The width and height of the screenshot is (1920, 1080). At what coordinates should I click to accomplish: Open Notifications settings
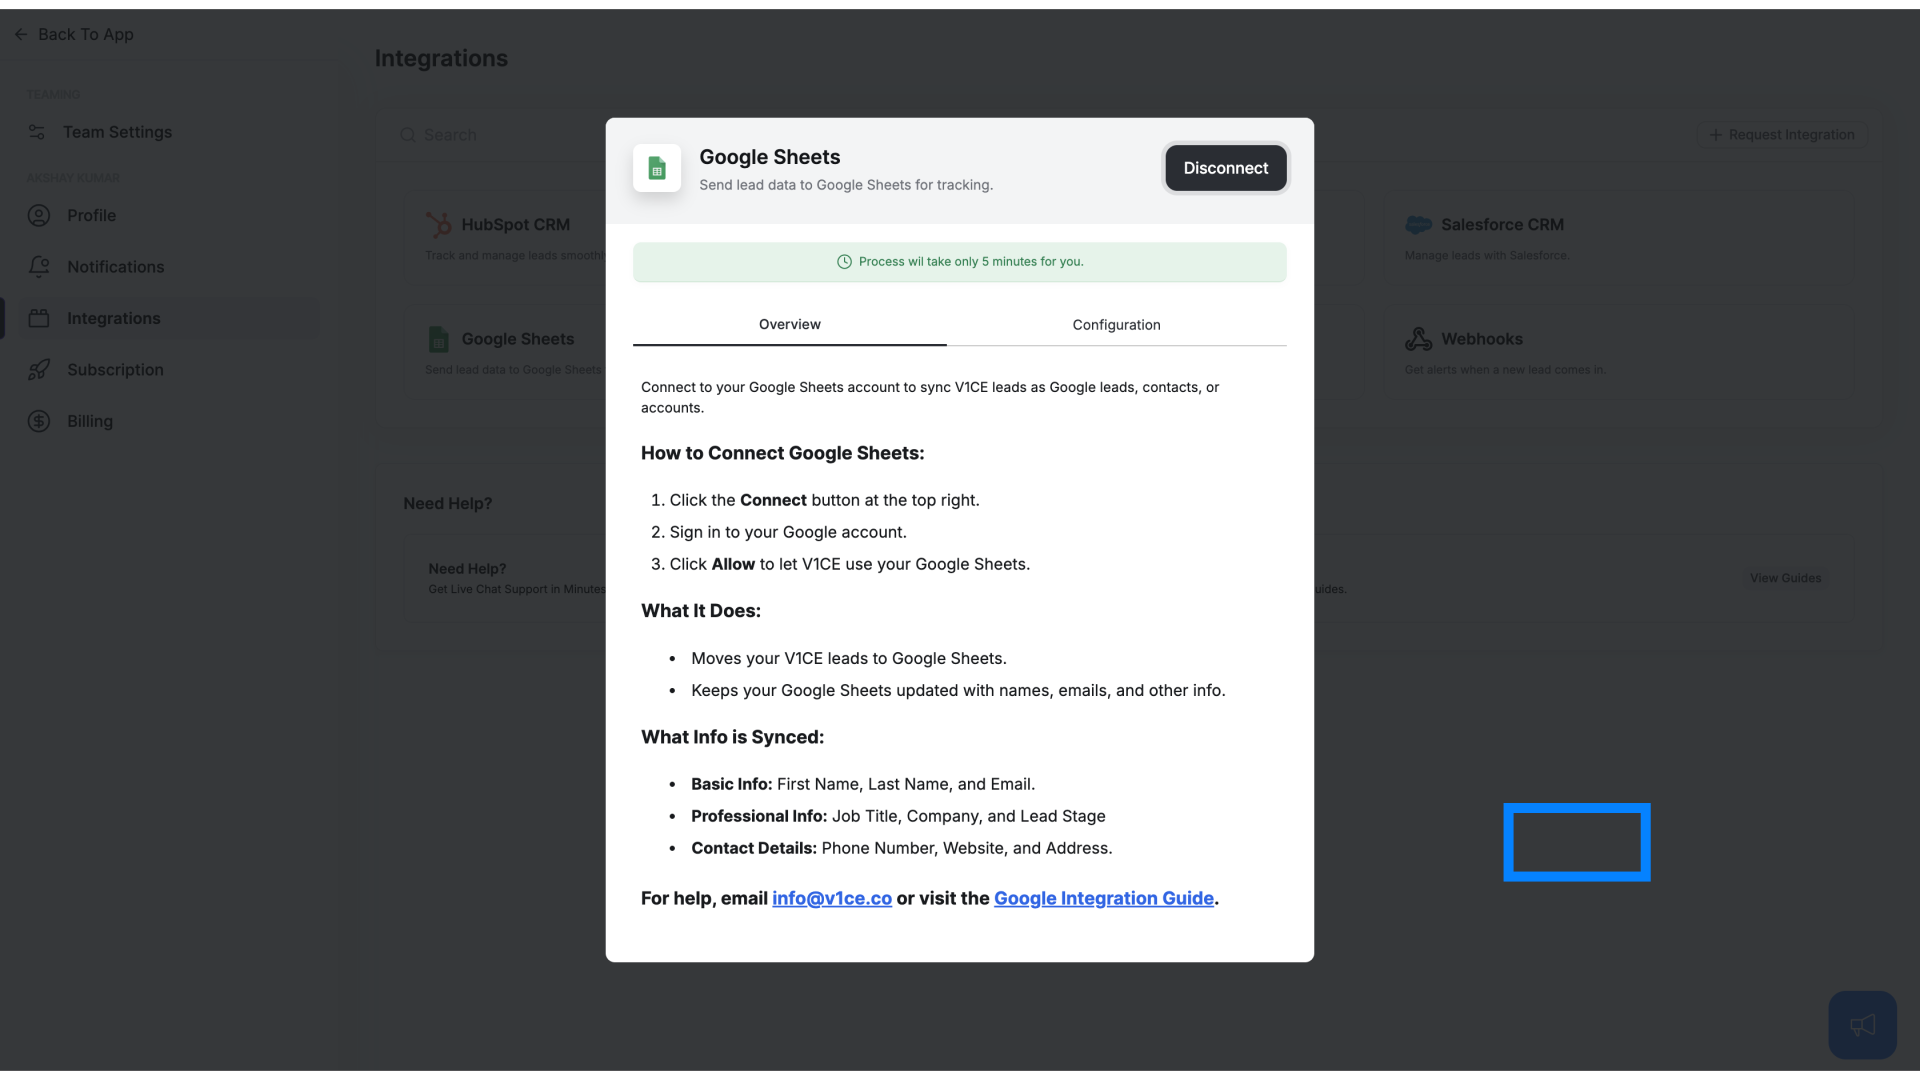[115, 267]
